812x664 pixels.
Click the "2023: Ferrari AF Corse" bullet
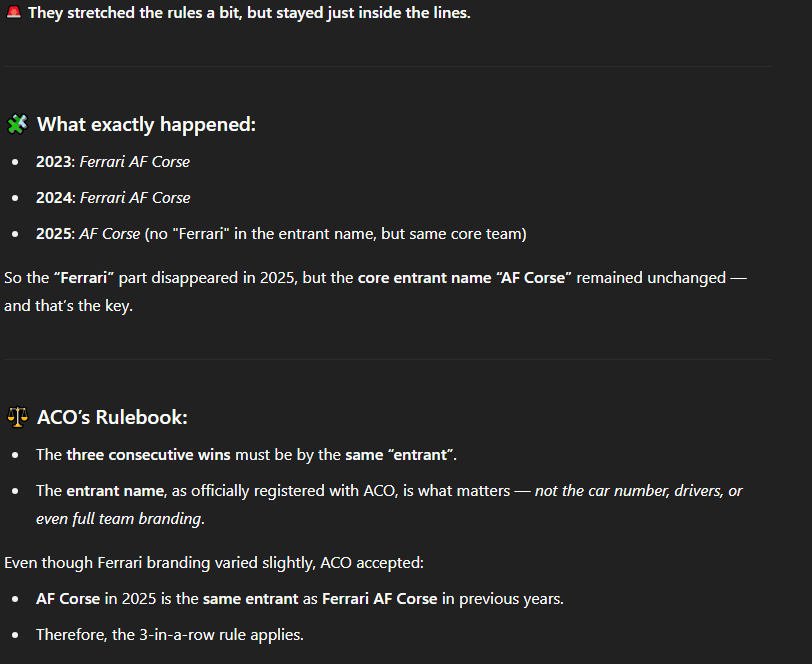113,162
